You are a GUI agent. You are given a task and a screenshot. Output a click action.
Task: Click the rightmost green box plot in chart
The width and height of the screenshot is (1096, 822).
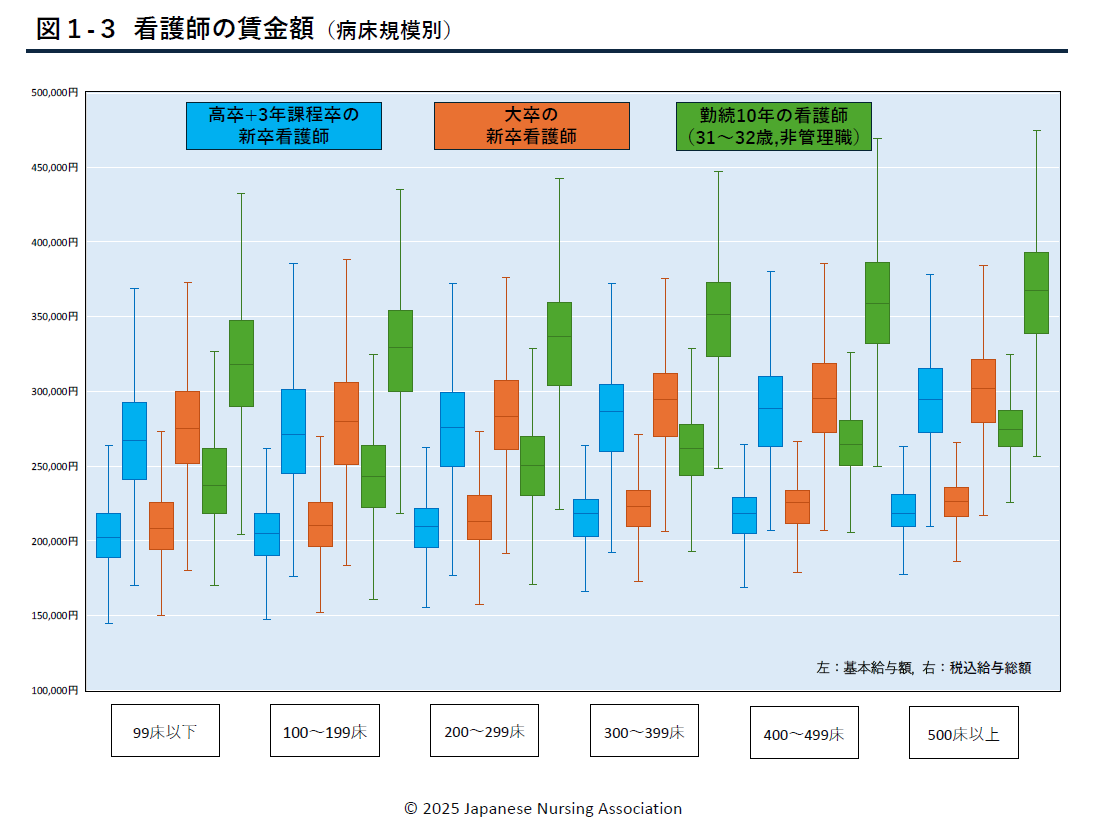(1036, 292)
